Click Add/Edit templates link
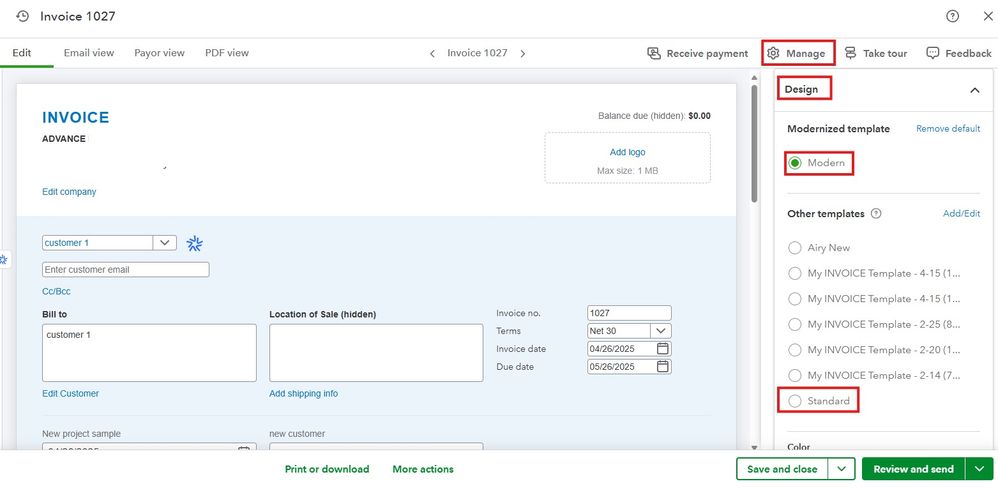 (x=962, y=214)
